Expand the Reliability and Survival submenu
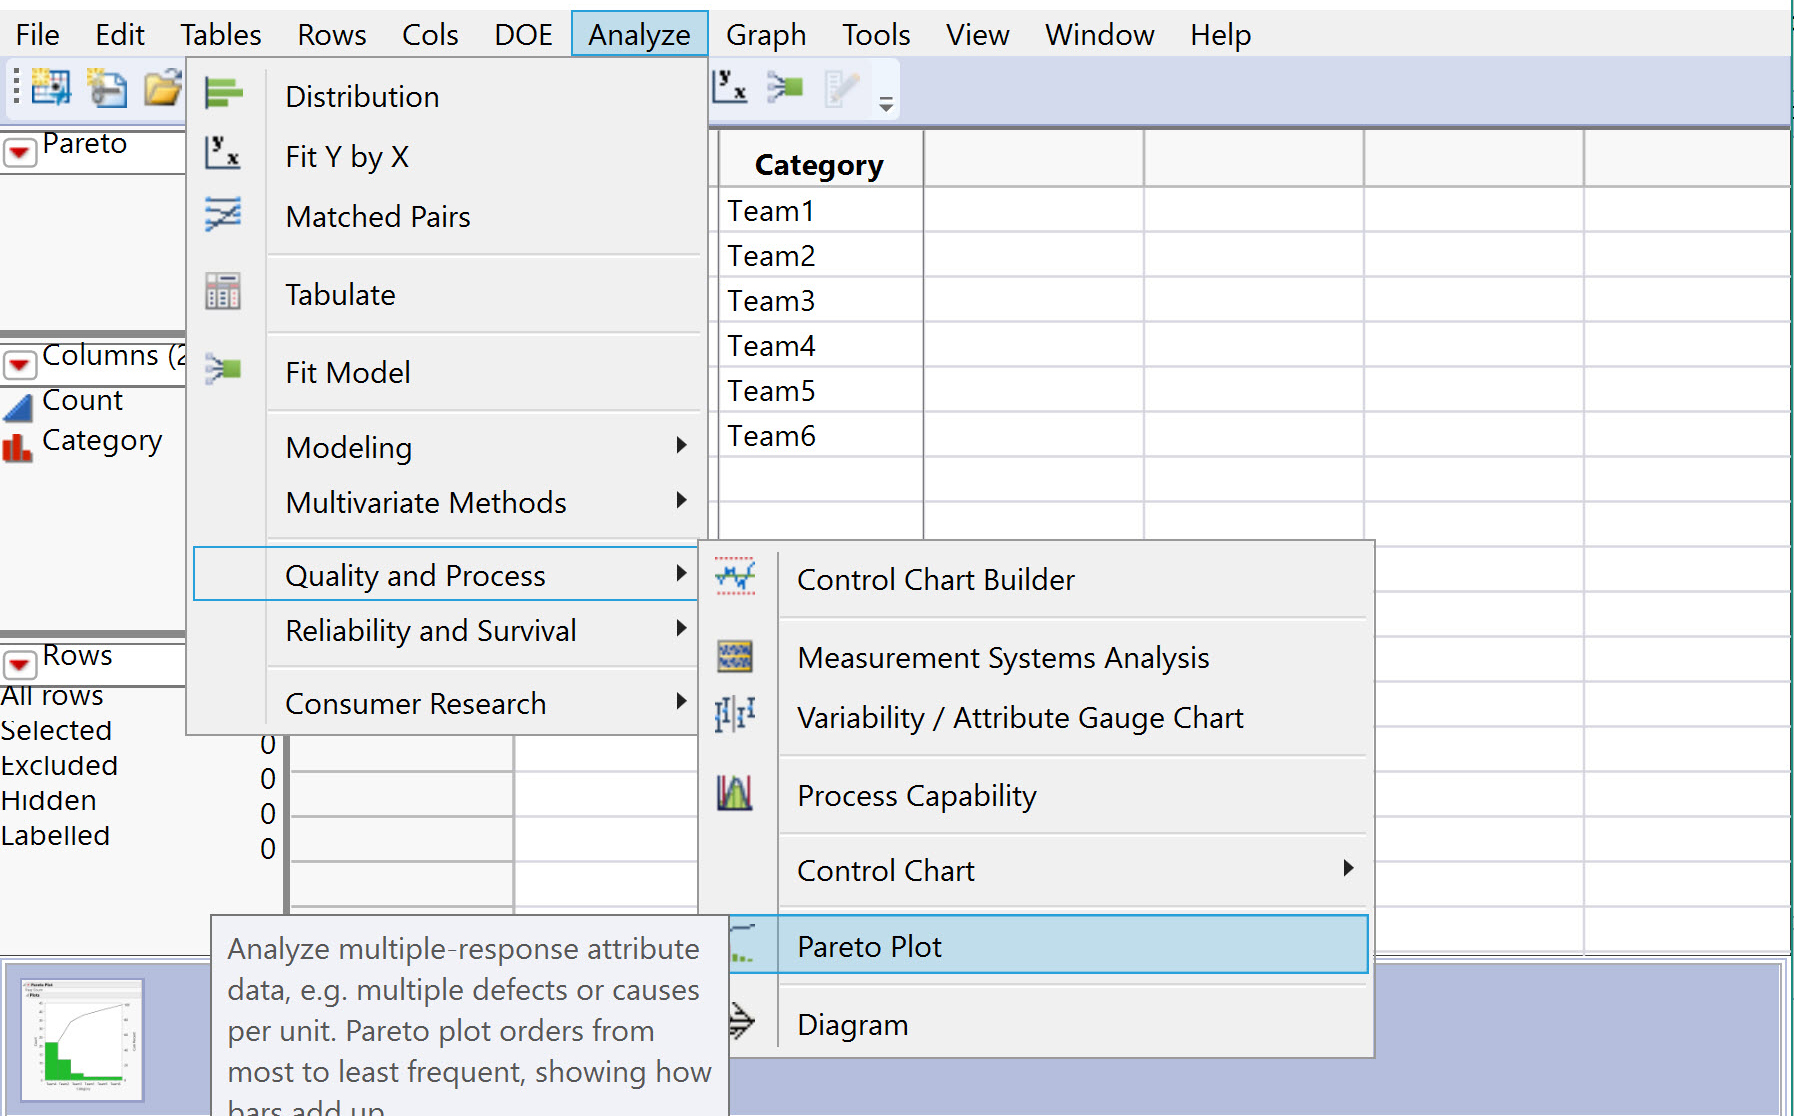The height and width of the screenshot is (1116, 1794). (x=682, y=628)
